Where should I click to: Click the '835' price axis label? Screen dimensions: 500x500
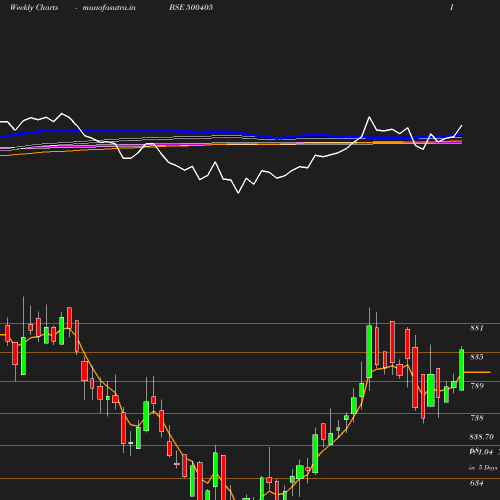pyautogui.click(x=477, y=357)
